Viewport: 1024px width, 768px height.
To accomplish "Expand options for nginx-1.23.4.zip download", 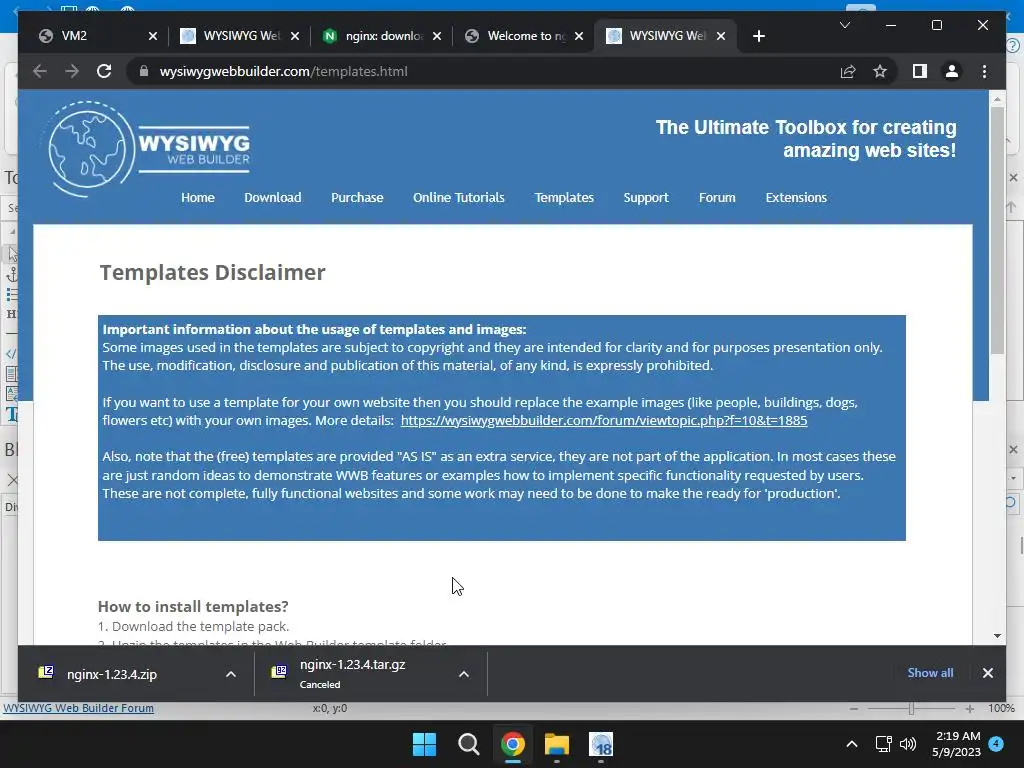I will [x=231, y=674].
